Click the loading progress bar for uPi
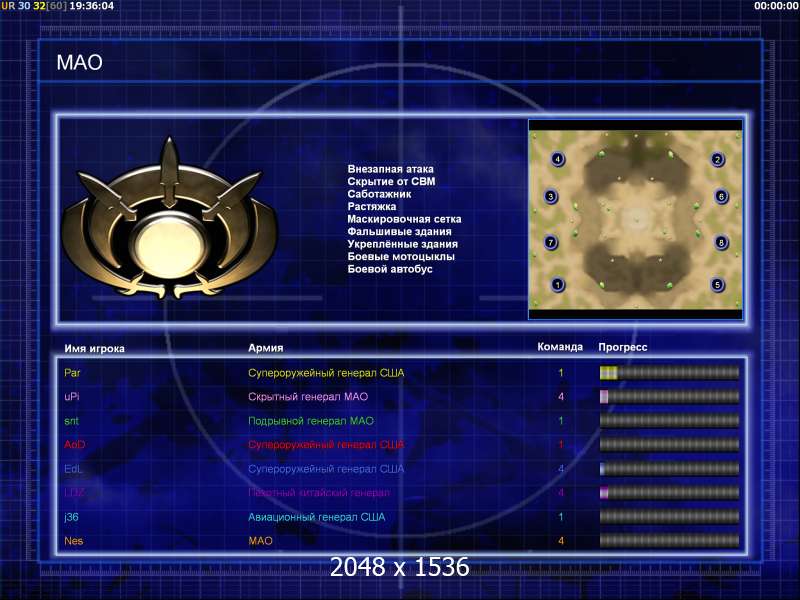Screen dimensions: 800x600 click(669, 396)
